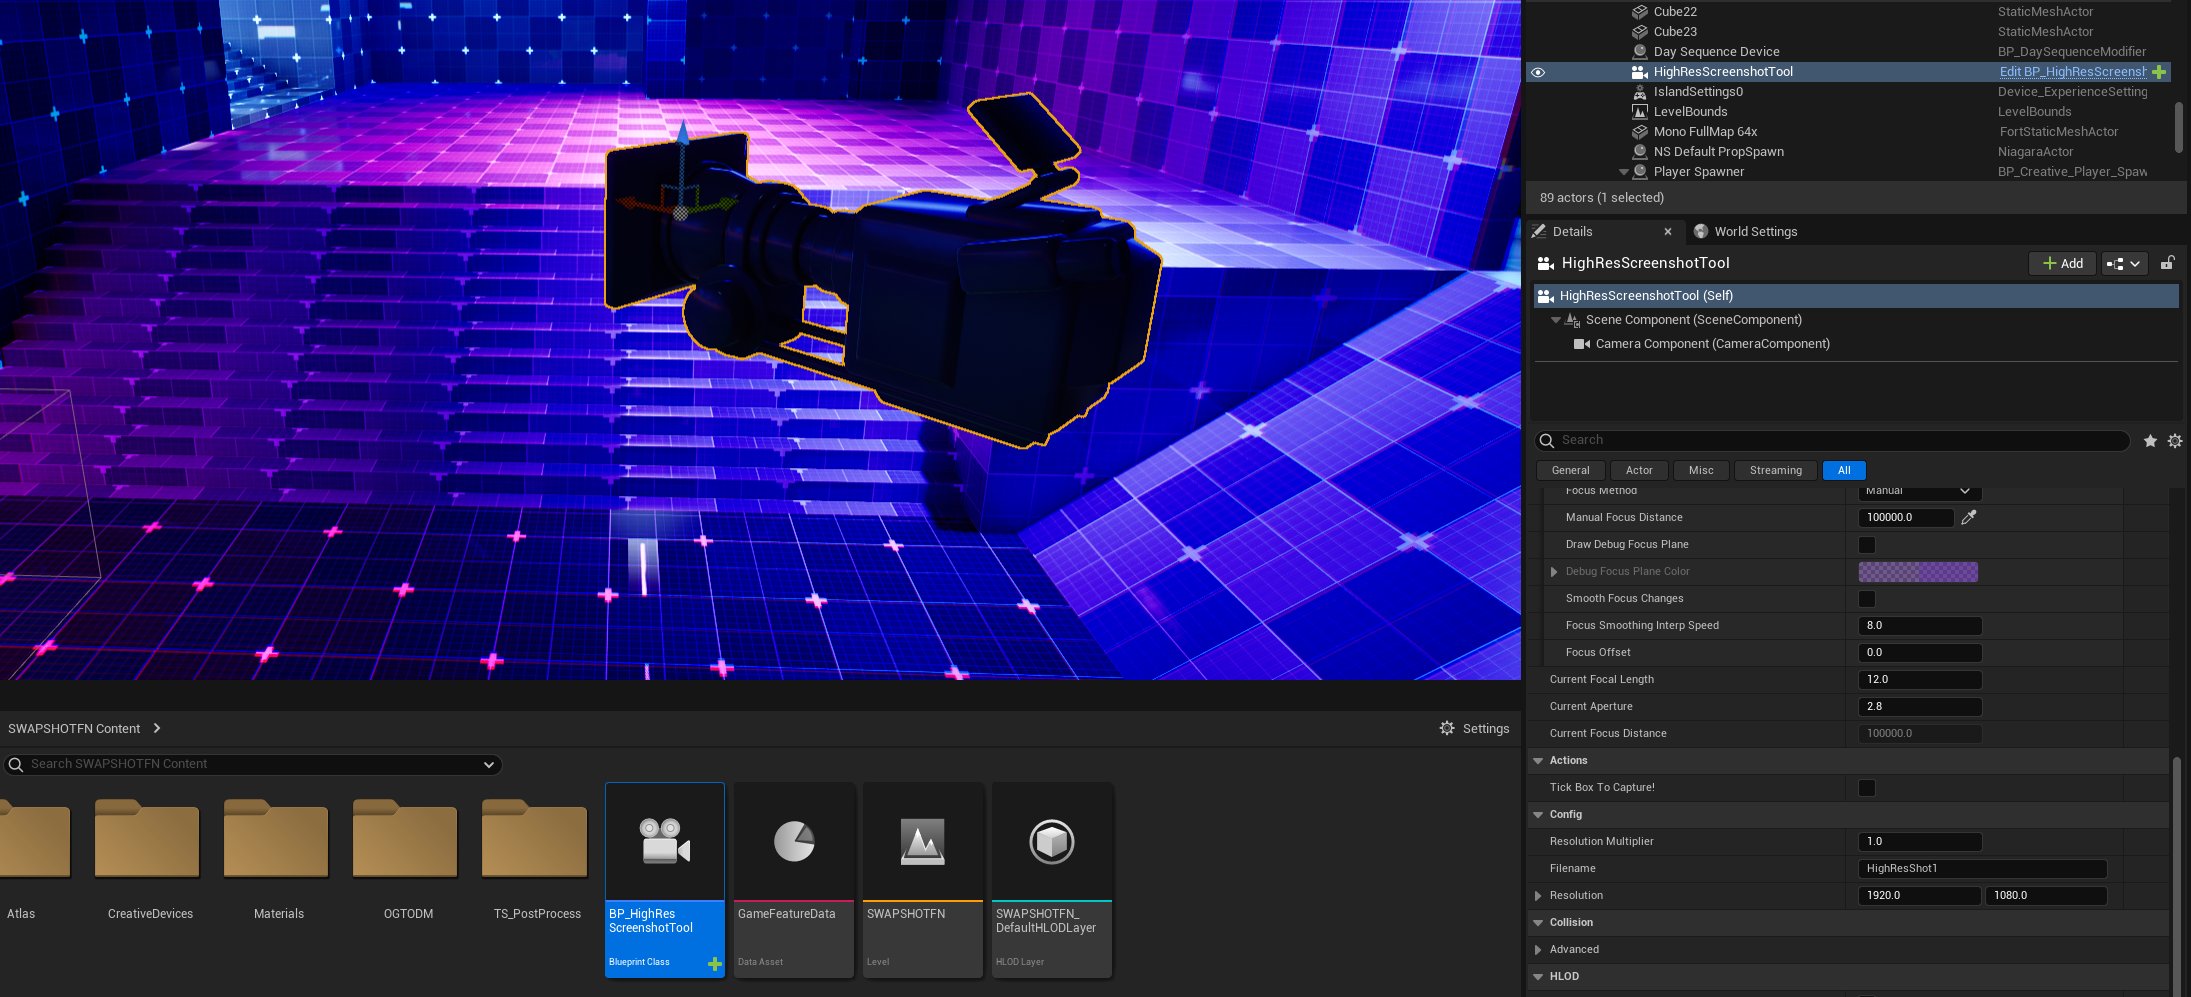Select the Camera Component in the component tree
This screenshot has width=2191, height=997.
pyautogui.click(x=1711, y=344)
